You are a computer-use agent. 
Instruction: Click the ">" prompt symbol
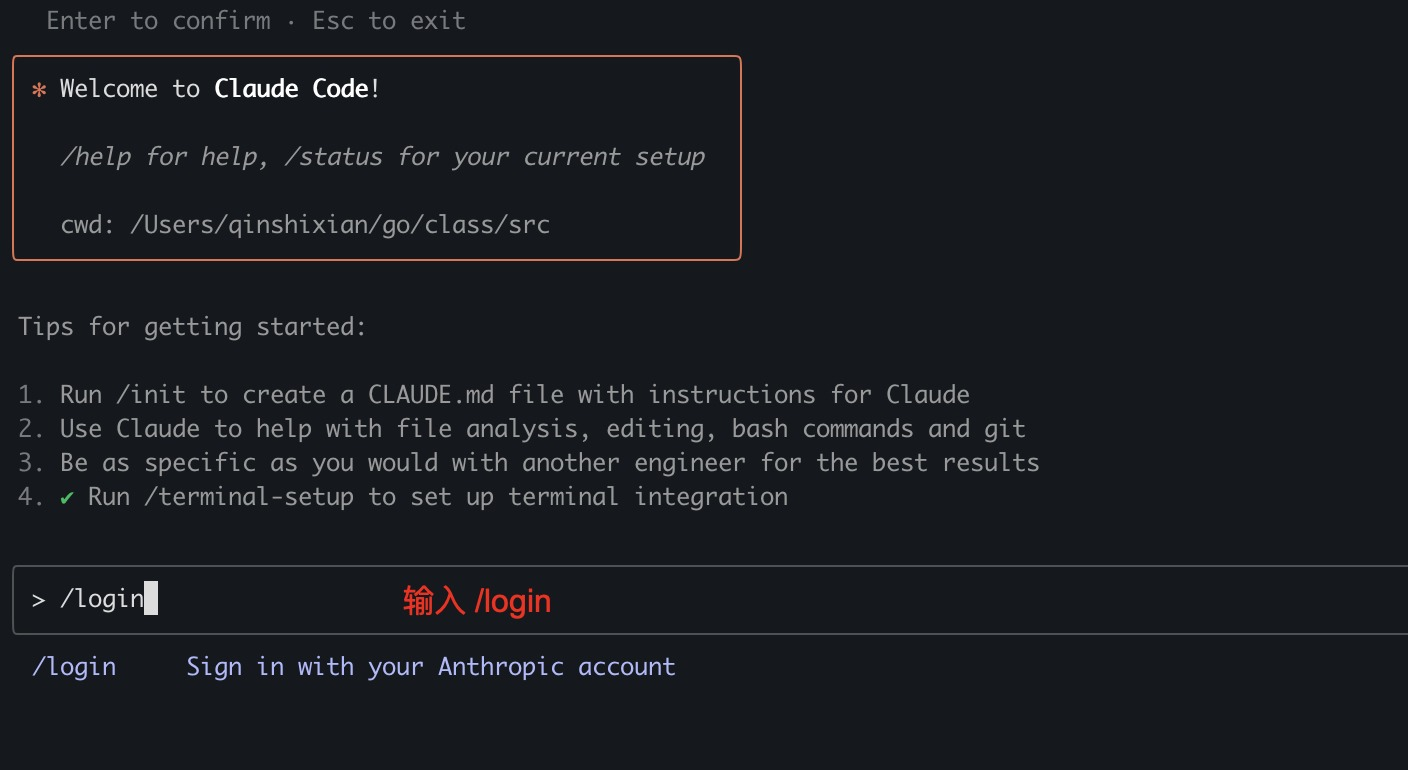pos(38,600)
